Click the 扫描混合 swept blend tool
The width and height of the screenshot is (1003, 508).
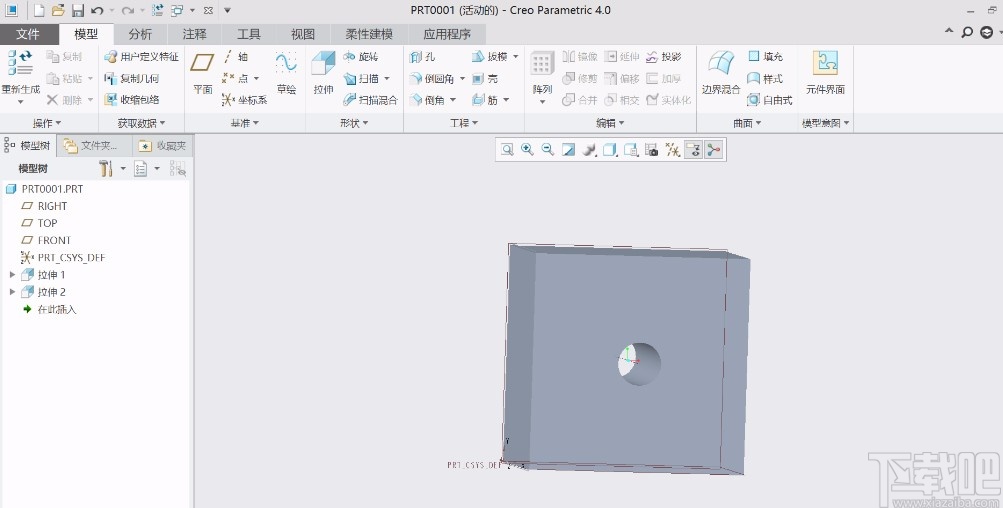pos(370,100)
